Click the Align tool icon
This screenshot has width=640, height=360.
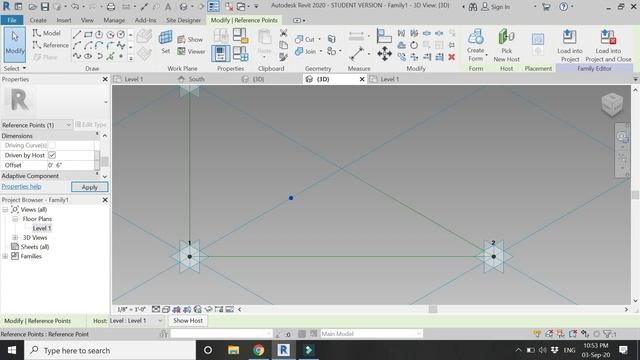pyautogui.click(x=384, y=36)
